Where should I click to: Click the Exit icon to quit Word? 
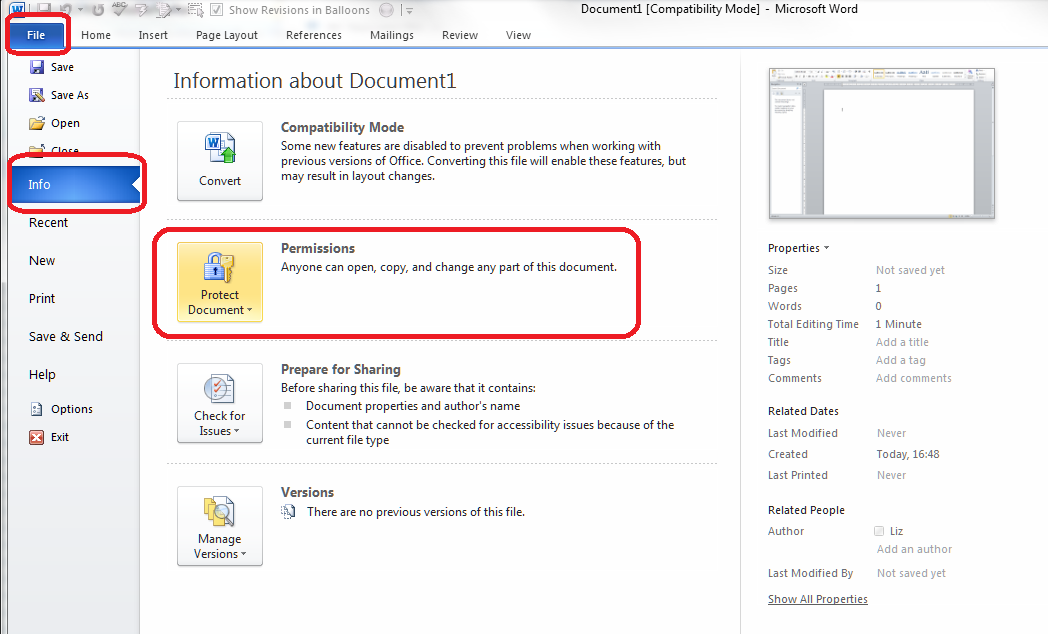[x=37, y=437]
